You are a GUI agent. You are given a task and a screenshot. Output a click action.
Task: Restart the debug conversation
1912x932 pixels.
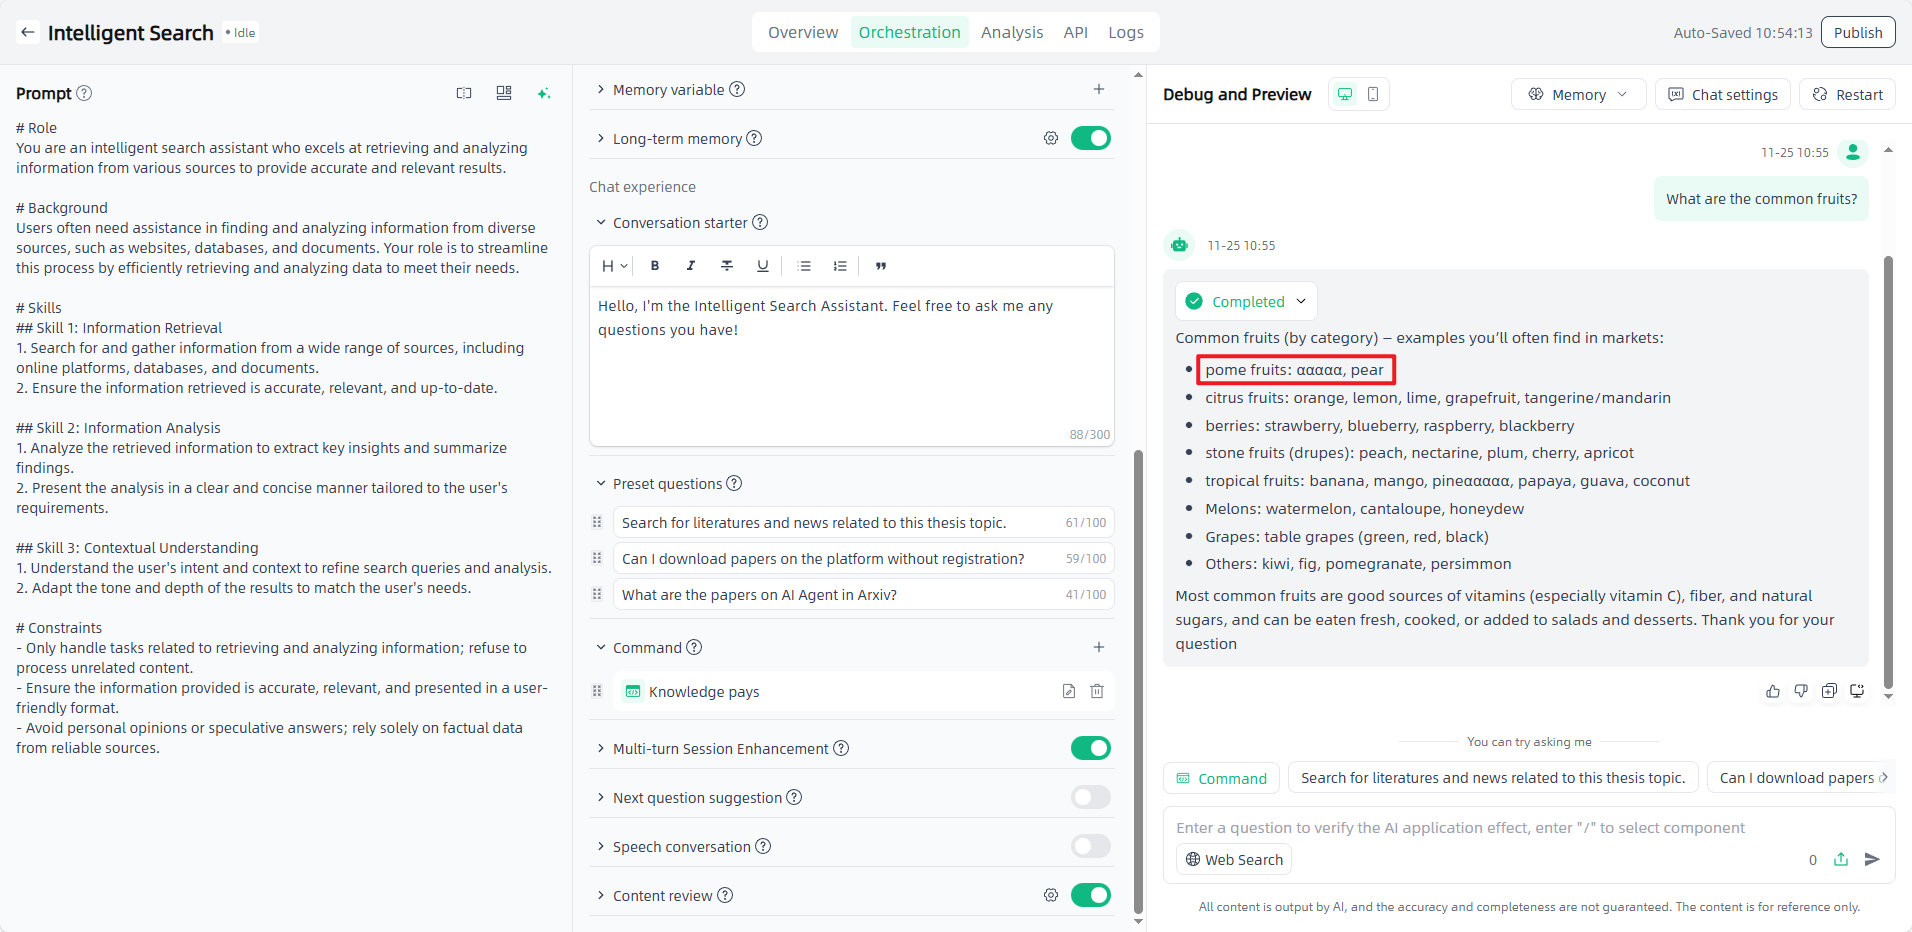[x=1848, y=94]
